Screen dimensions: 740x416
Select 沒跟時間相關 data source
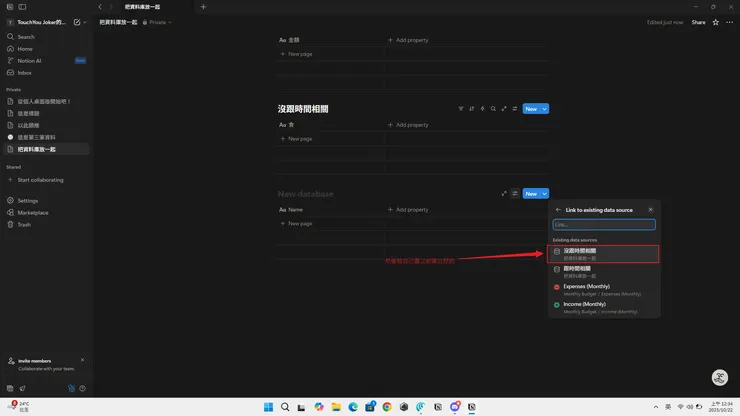coord(603,254)
